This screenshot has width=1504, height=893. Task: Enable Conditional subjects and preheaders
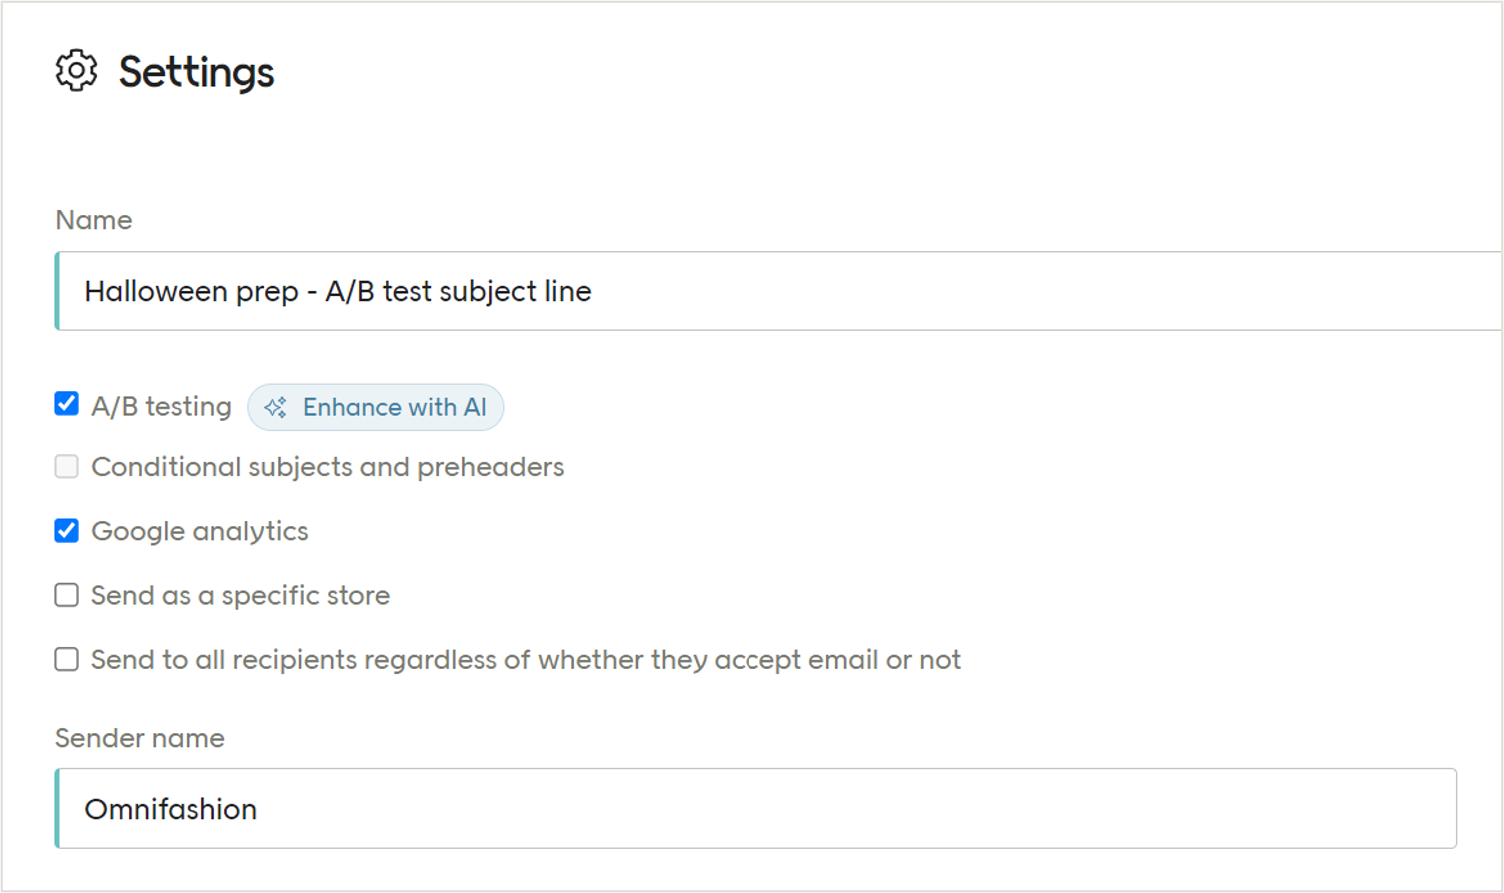coord(65,466)
